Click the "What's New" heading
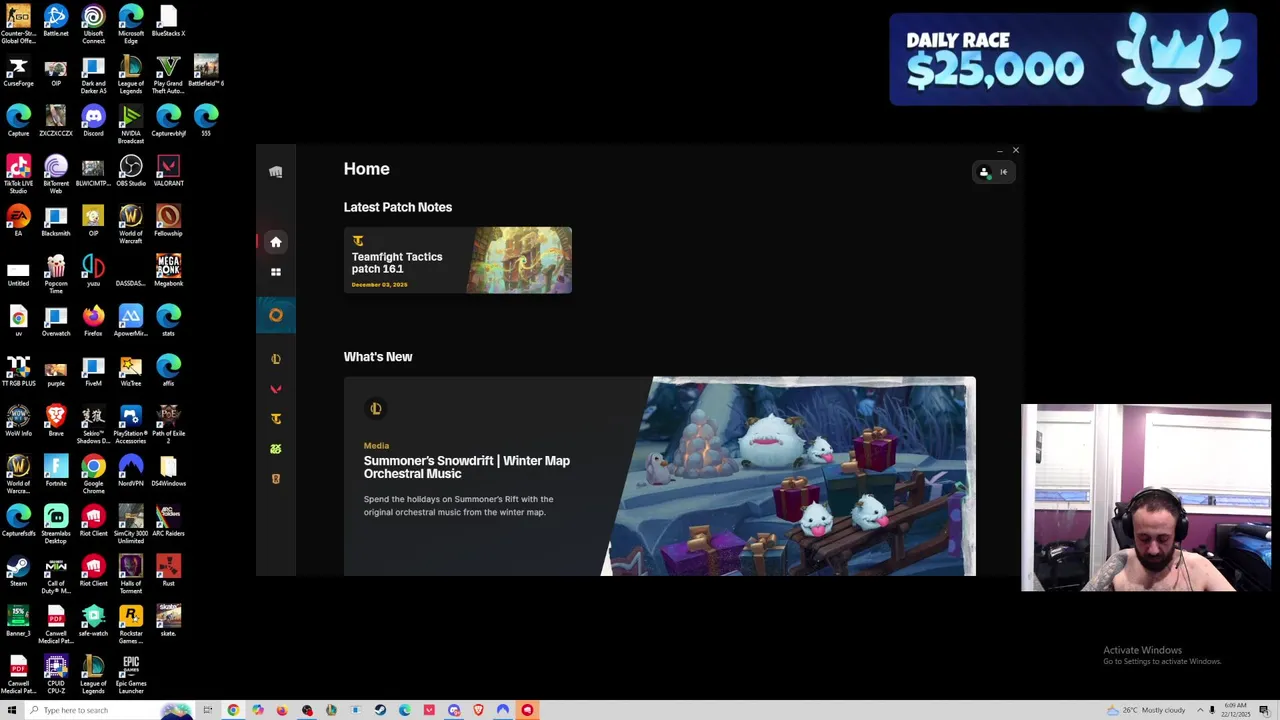 (x=378, y=357)
